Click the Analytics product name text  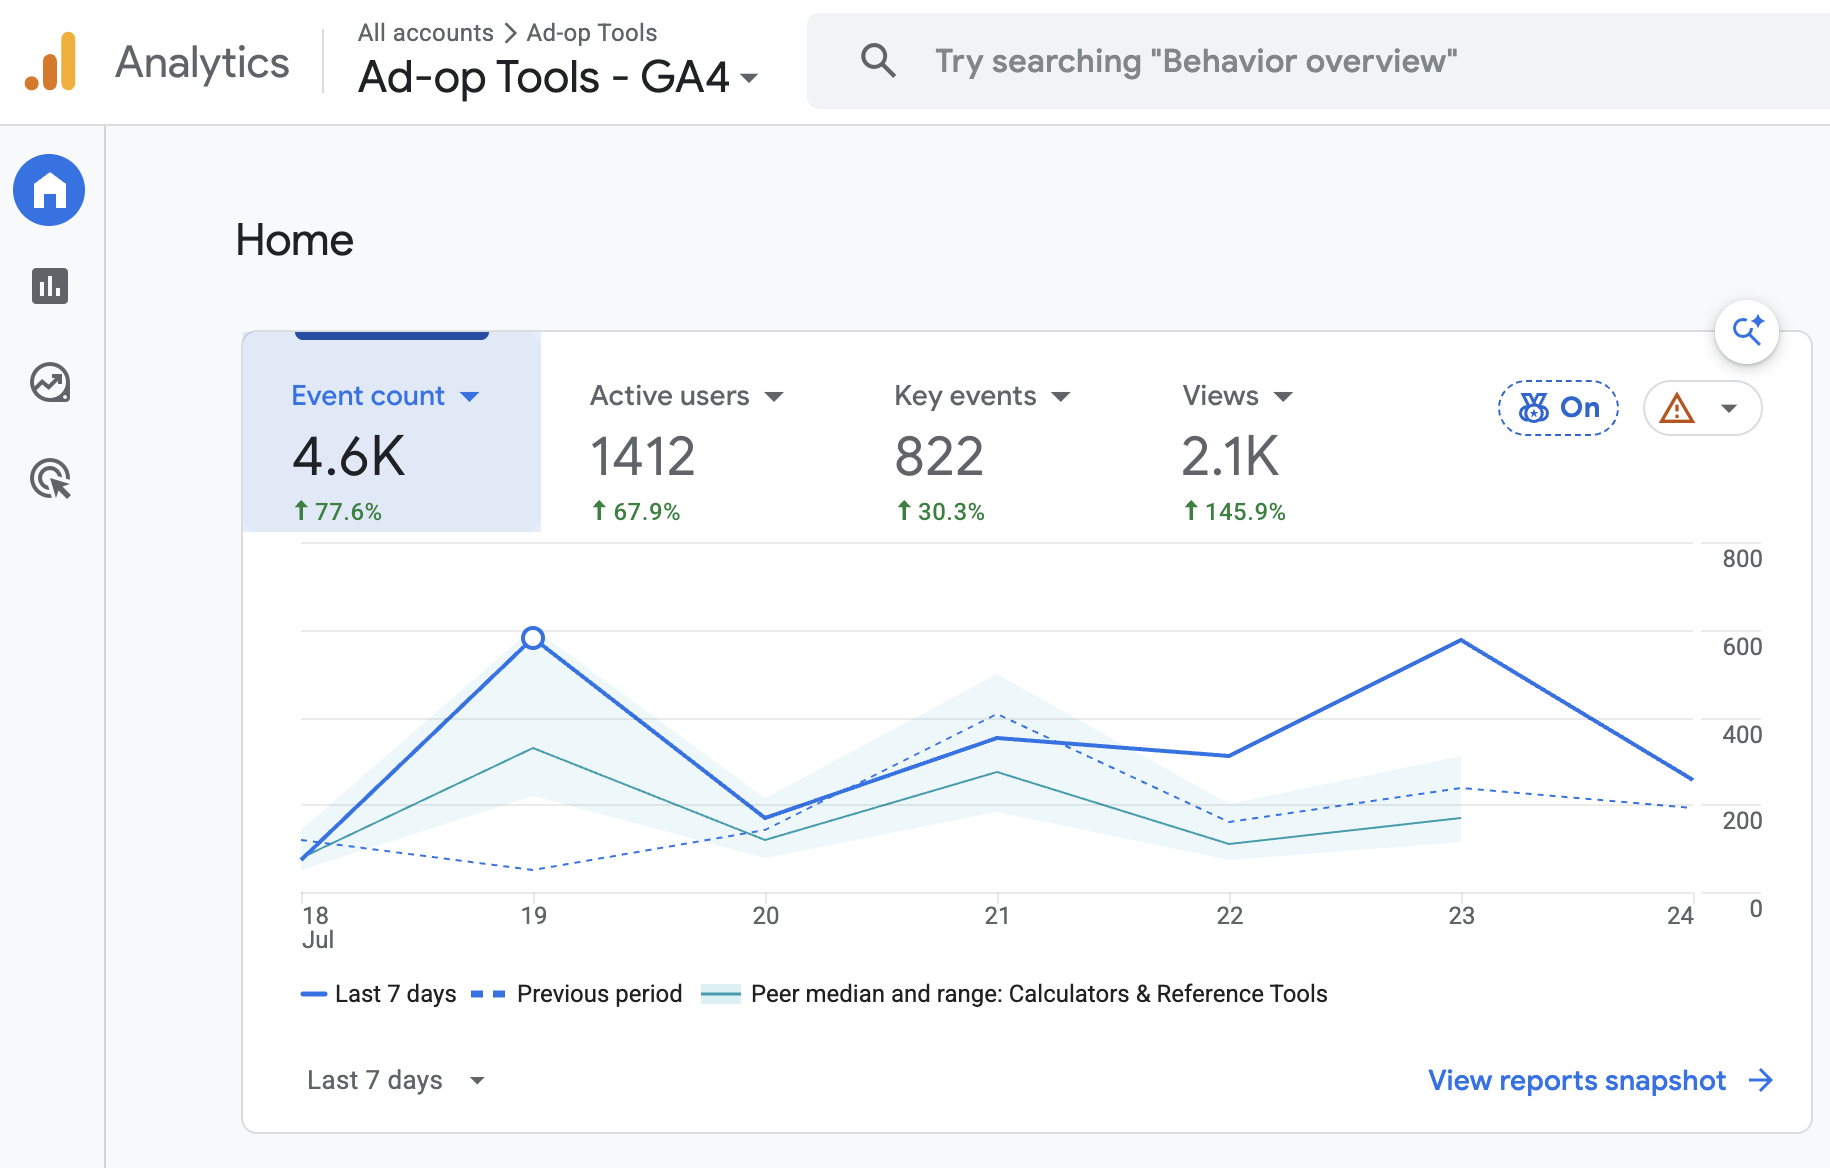tap(202, 62)
